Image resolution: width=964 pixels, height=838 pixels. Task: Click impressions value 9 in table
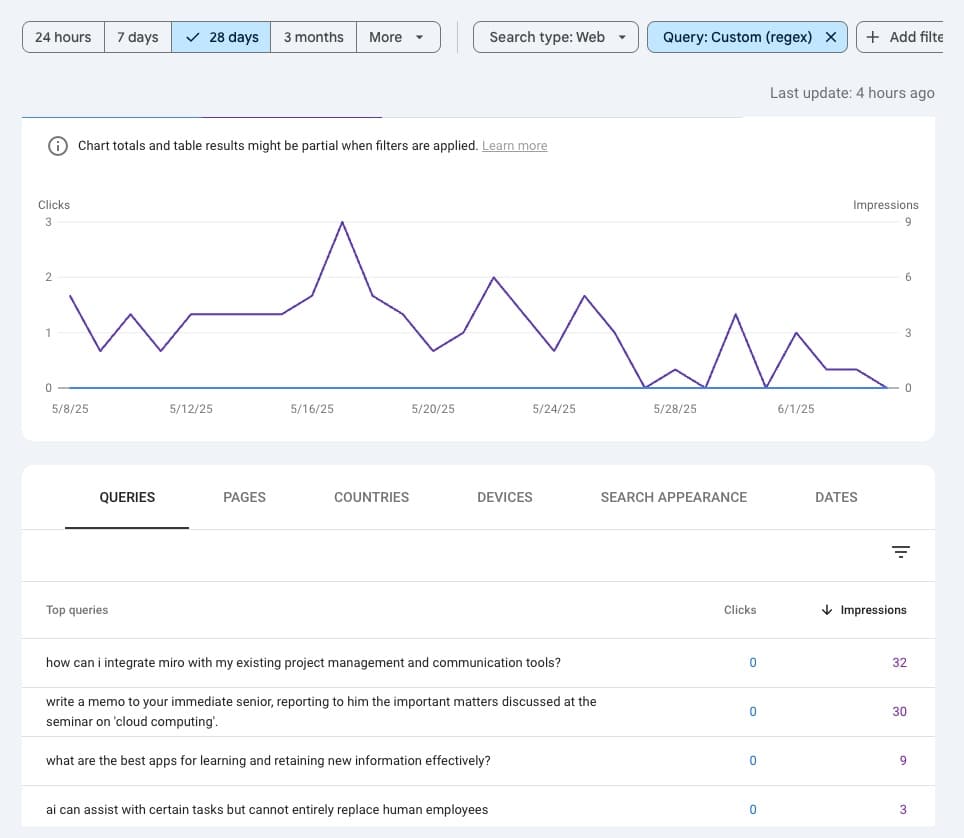coord(903,761)
